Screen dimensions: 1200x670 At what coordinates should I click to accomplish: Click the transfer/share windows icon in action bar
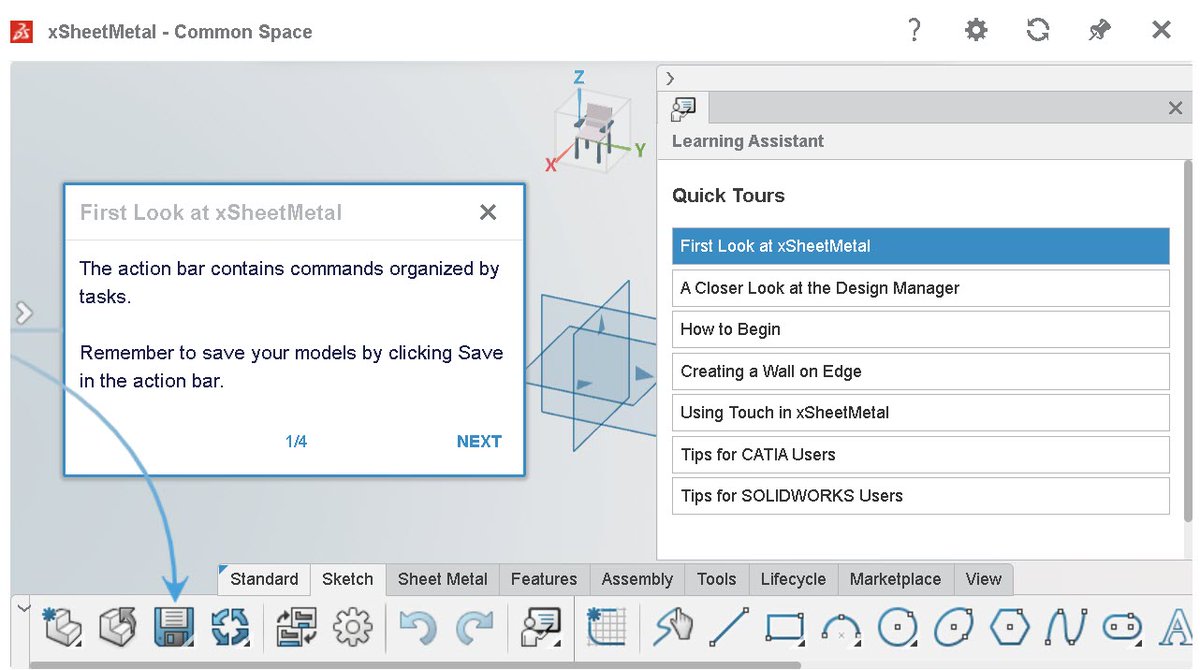tap(297, 628)
